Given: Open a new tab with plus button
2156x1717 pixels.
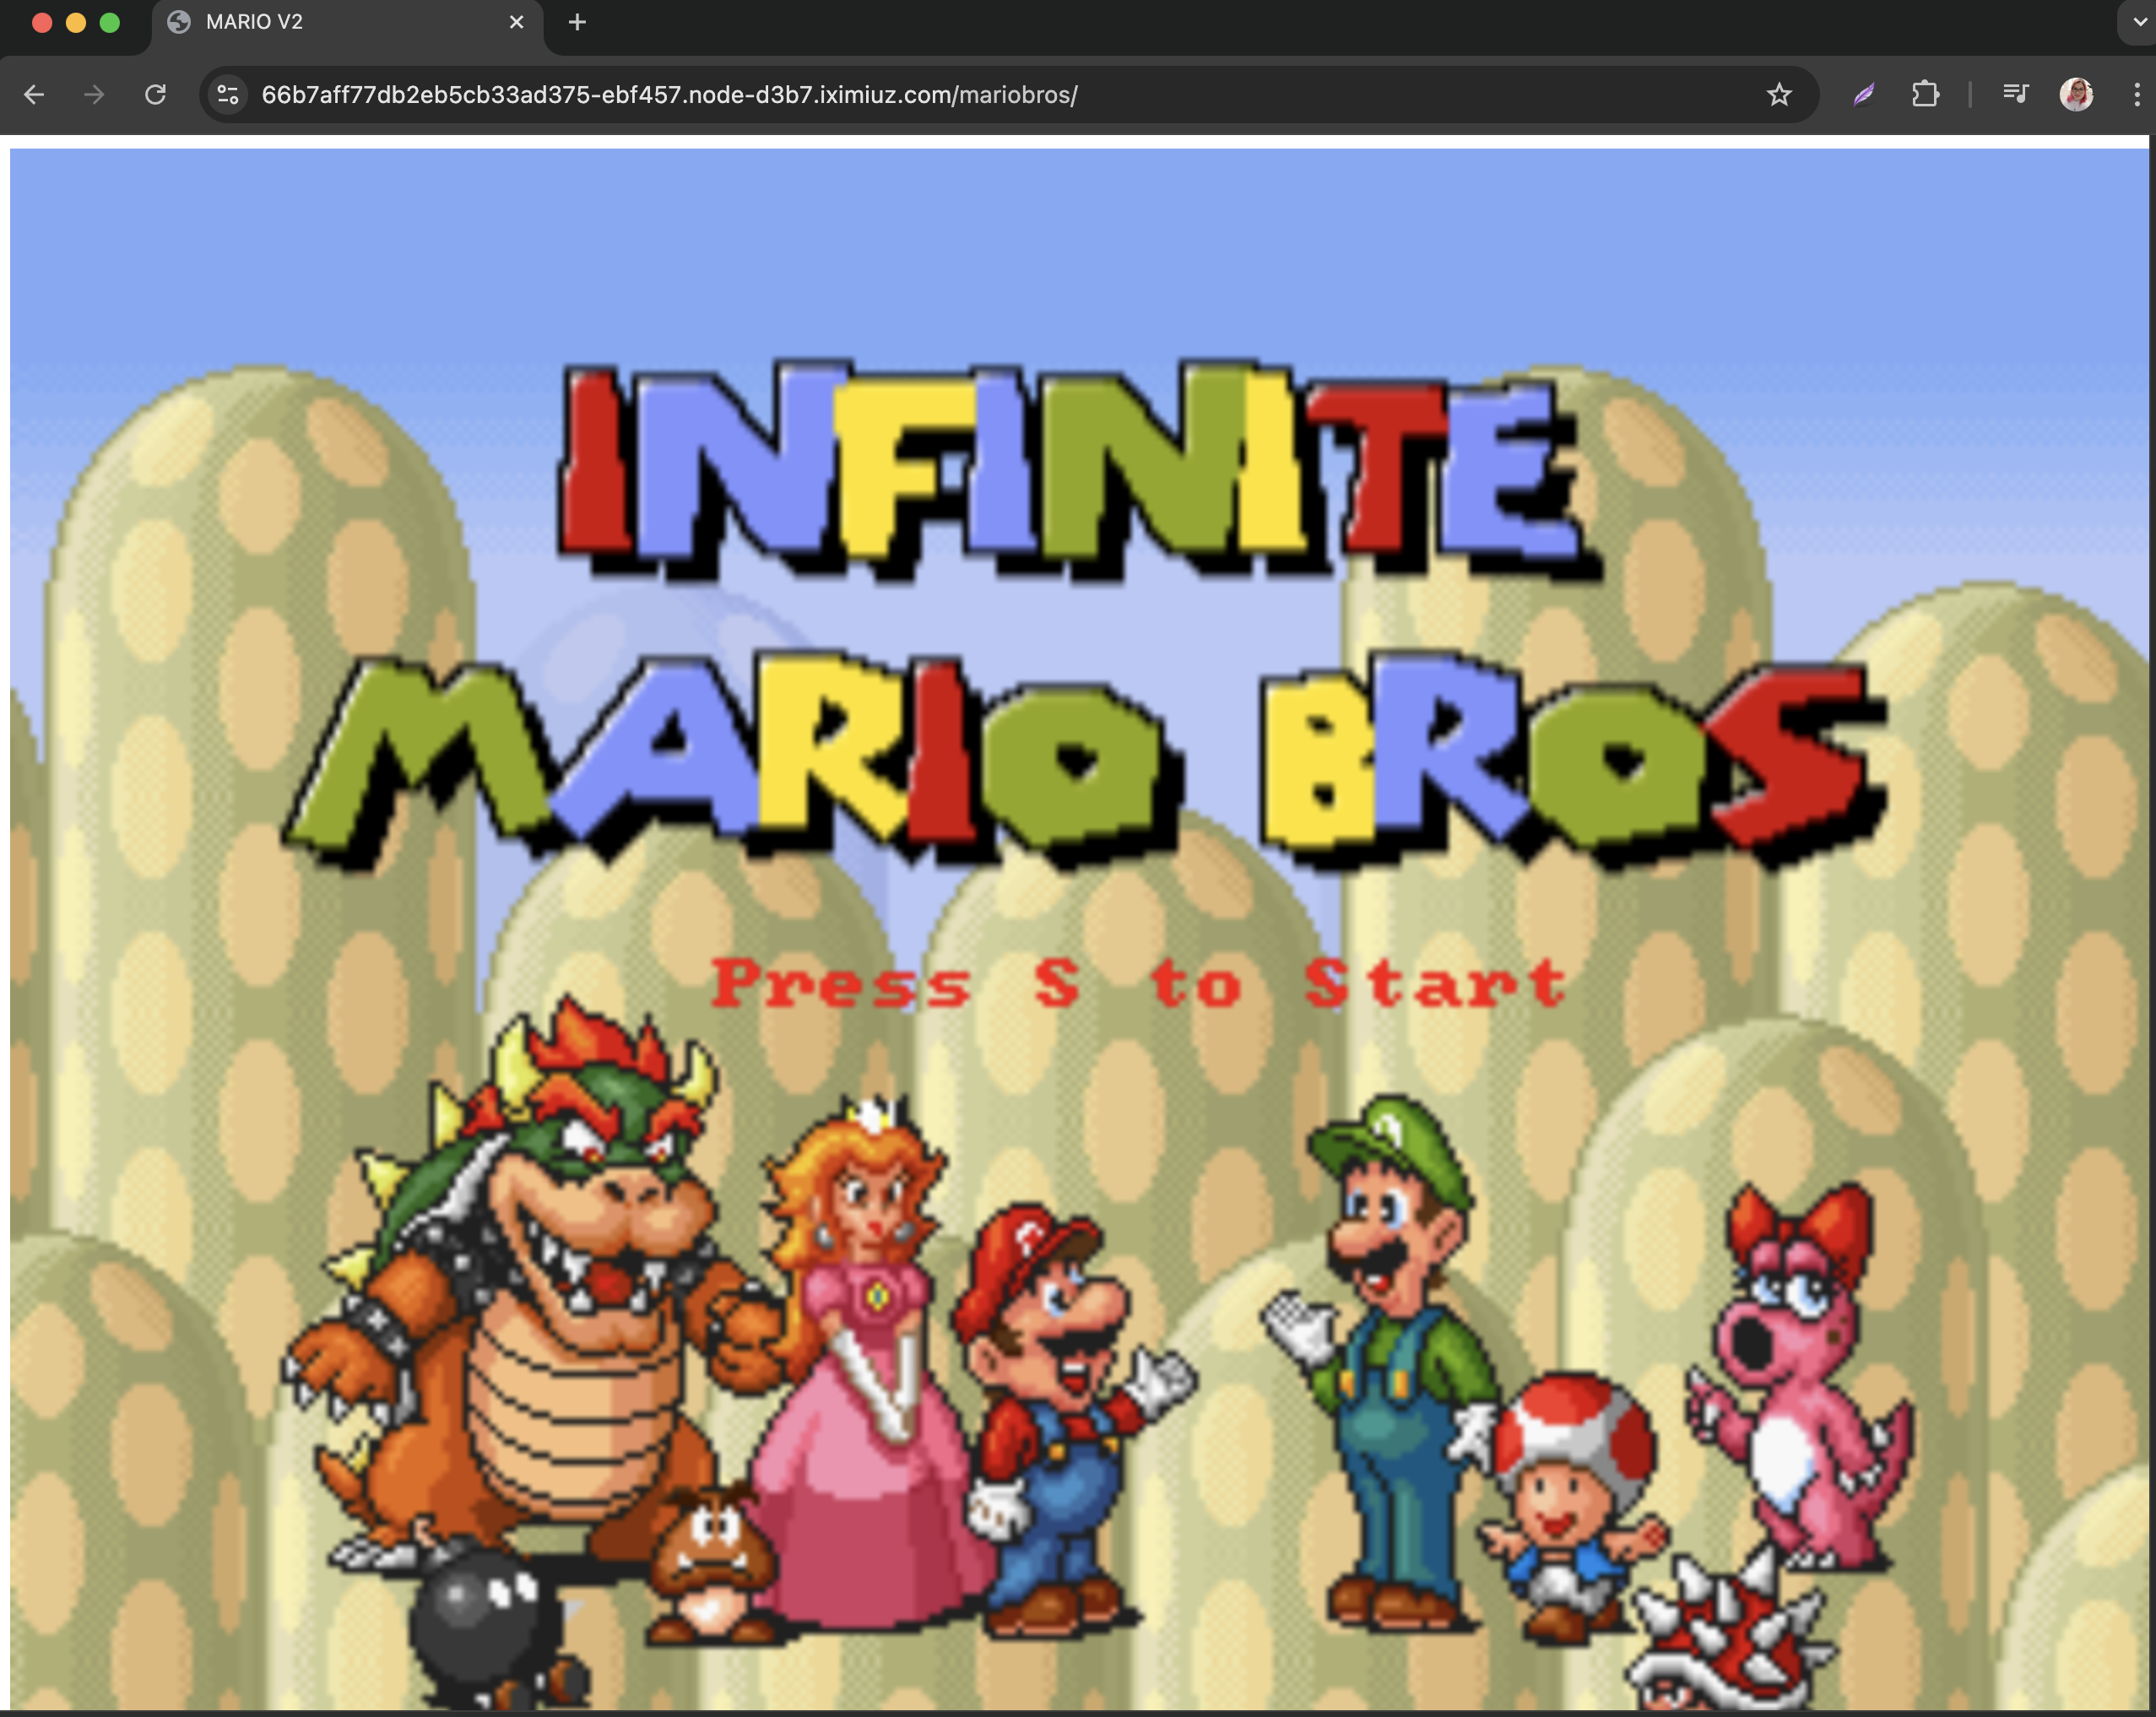Looking at the screenshot, I should (x=577, y=22).
